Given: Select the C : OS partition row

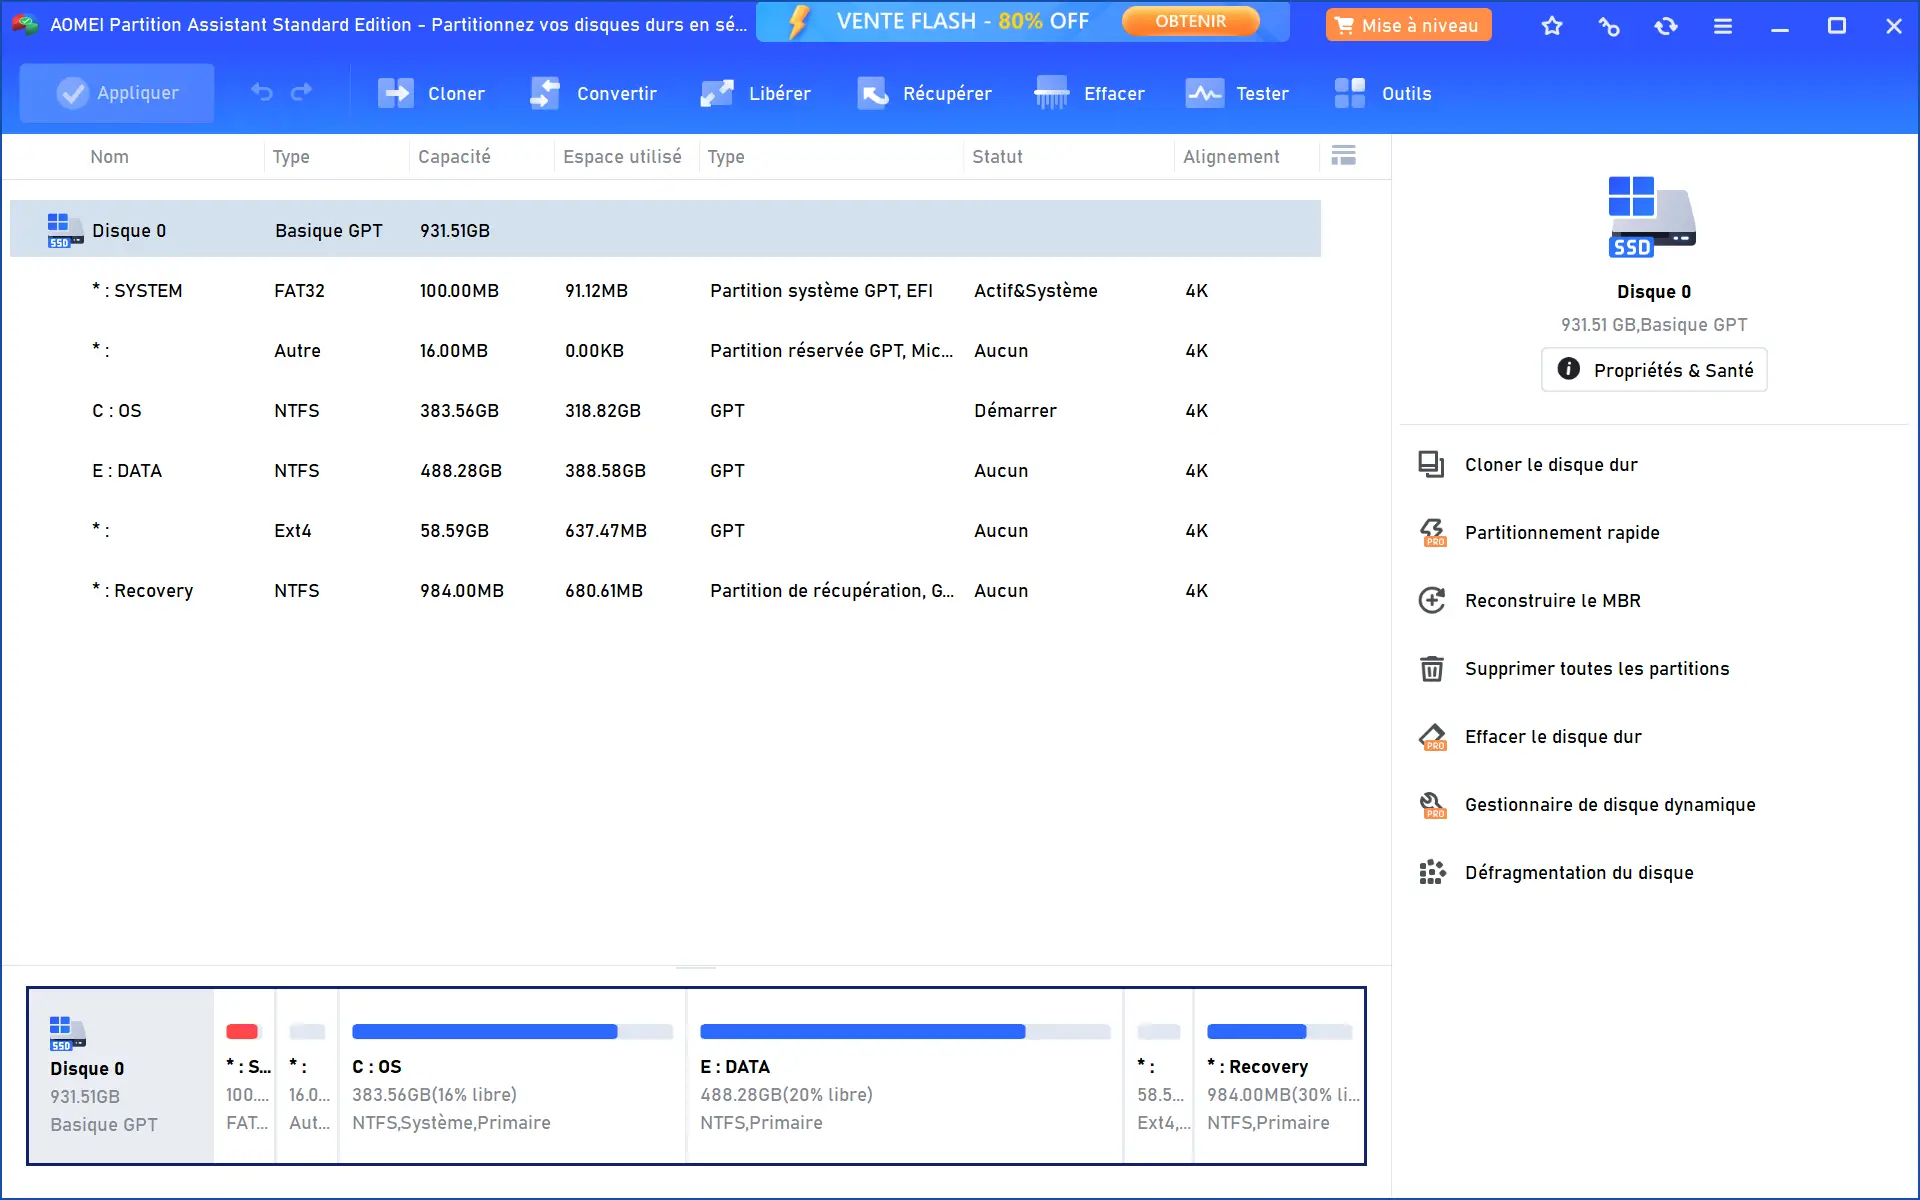Looking at the screenshot, I should [x=665, y=410].
